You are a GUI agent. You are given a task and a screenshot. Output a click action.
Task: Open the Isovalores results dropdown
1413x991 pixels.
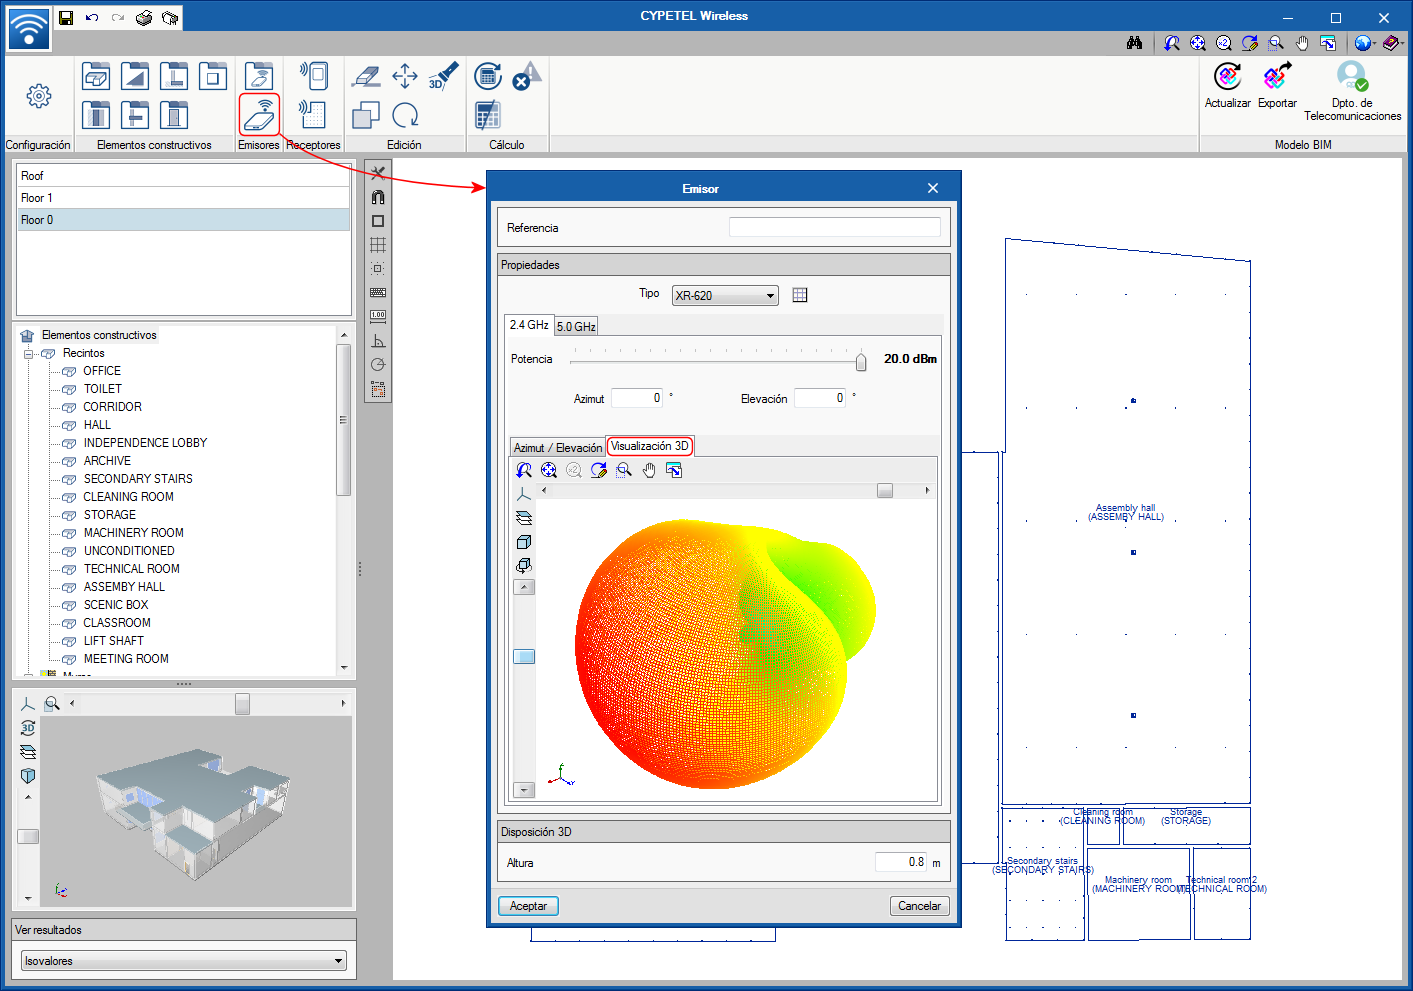point(184,961)
